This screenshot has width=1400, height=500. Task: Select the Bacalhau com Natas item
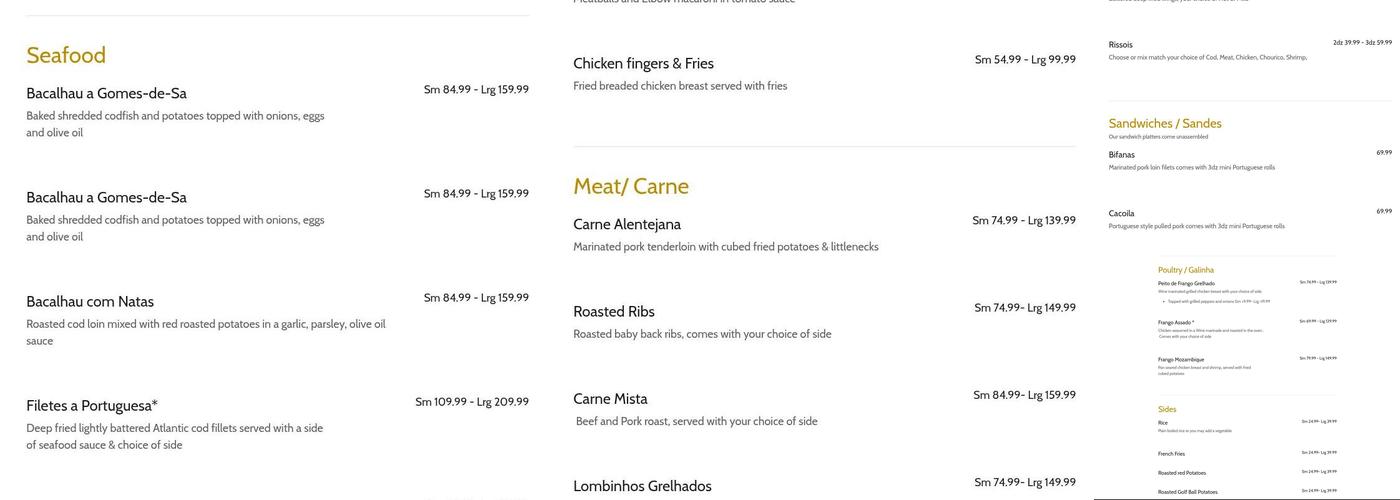90,302
